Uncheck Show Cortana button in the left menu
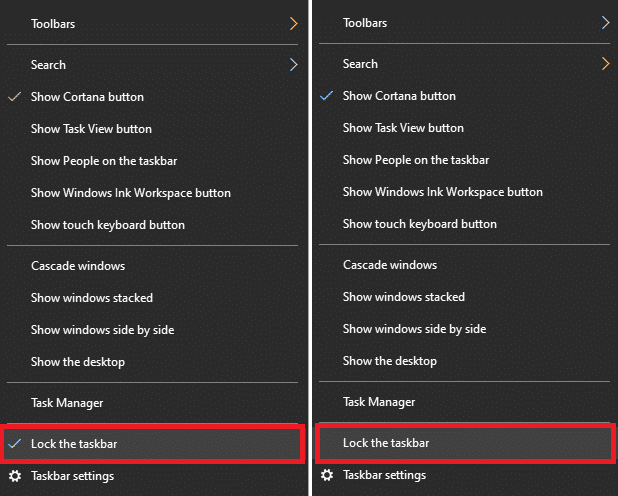This screenshot has width=618, height=496. [87, 97]
